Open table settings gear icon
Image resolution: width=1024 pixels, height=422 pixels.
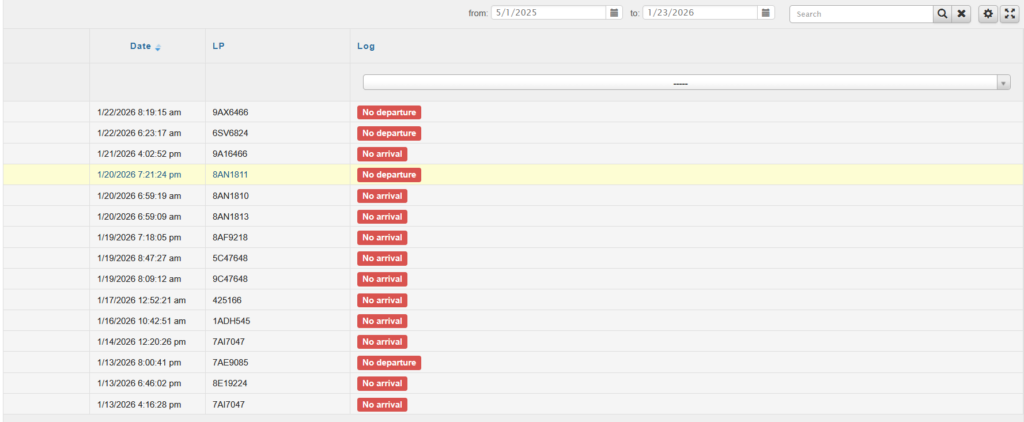pyautogui.click(x=988, y=14)
